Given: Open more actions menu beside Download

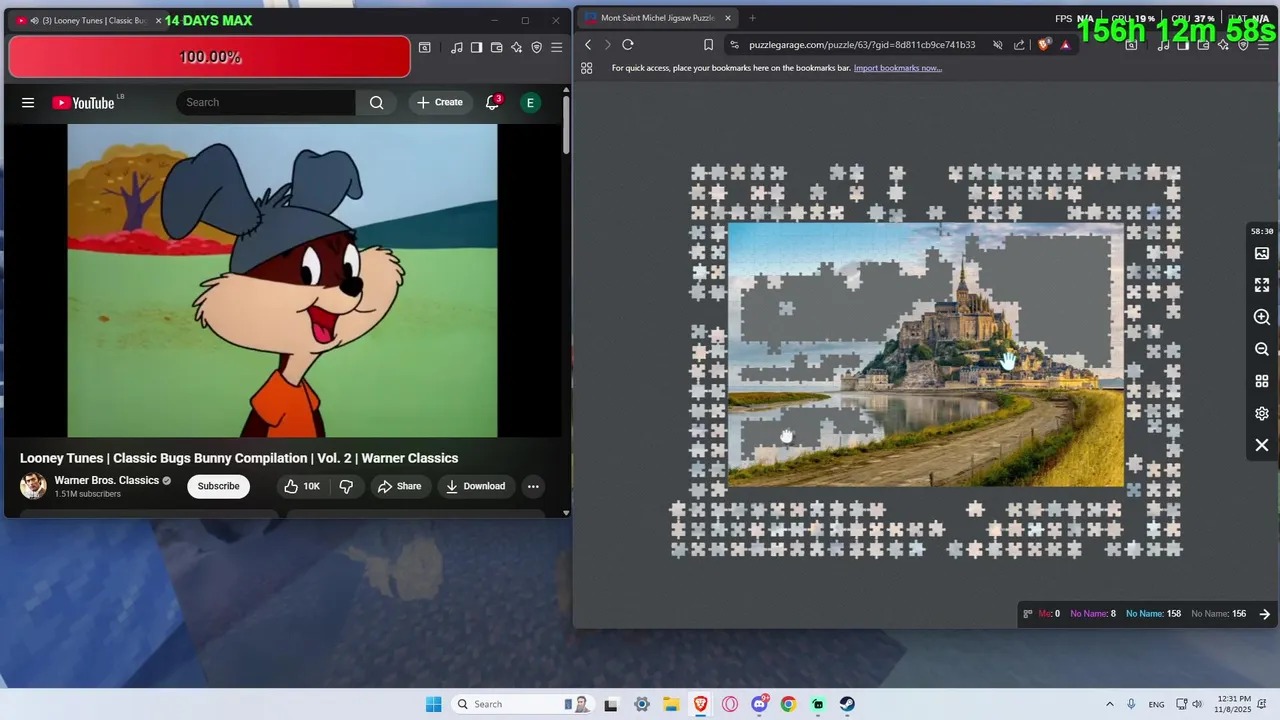Looking at the screenshot, I should (x=533, y=486).
